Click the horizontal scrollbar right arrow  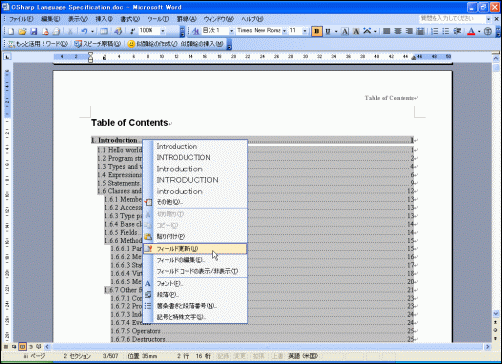click(x=488, y=347)
